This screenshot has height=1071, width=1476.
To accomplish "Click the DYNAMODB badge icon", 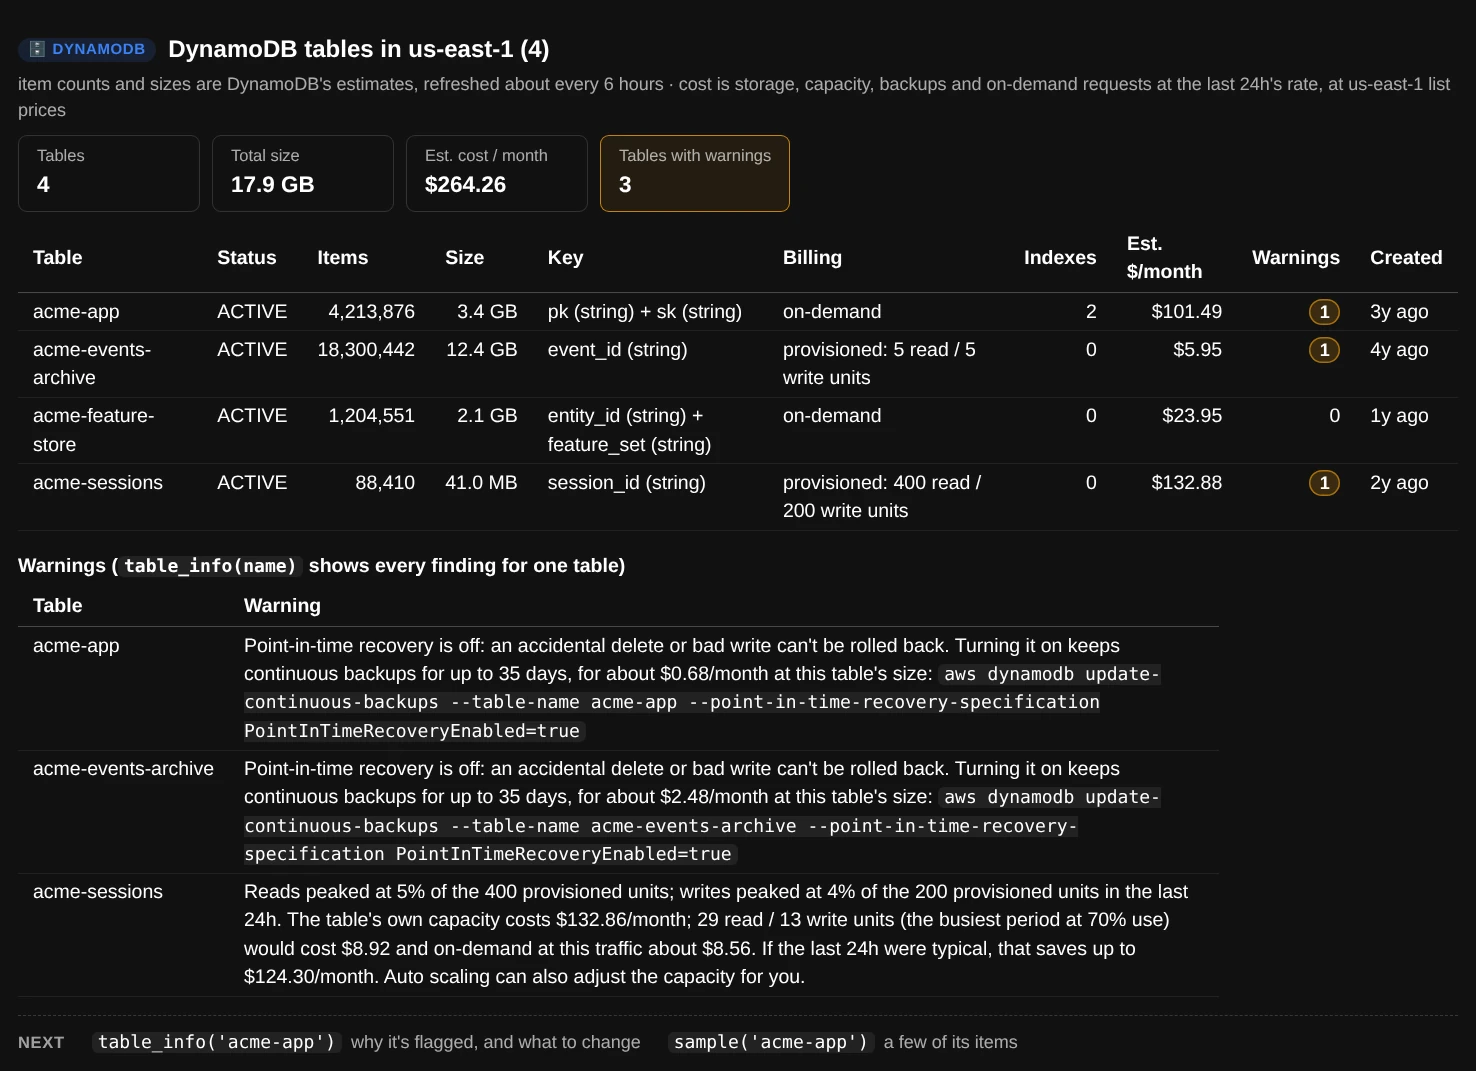I will (x=37, y=49).
